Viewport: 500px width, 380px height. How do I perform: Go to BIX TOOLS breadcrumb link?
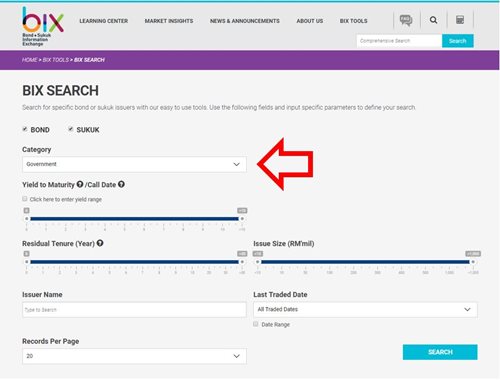pyautogui.click(x=56, y=60)
